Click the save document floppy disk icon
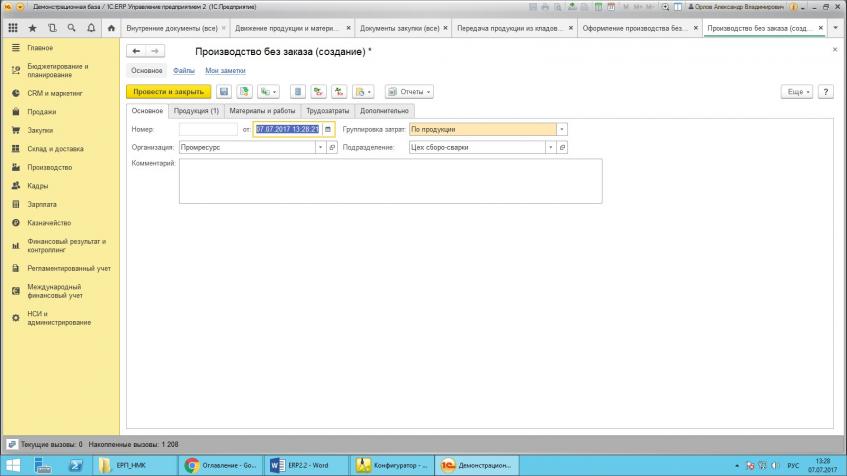This screenshot has width=847, height=476. point(224,91)
